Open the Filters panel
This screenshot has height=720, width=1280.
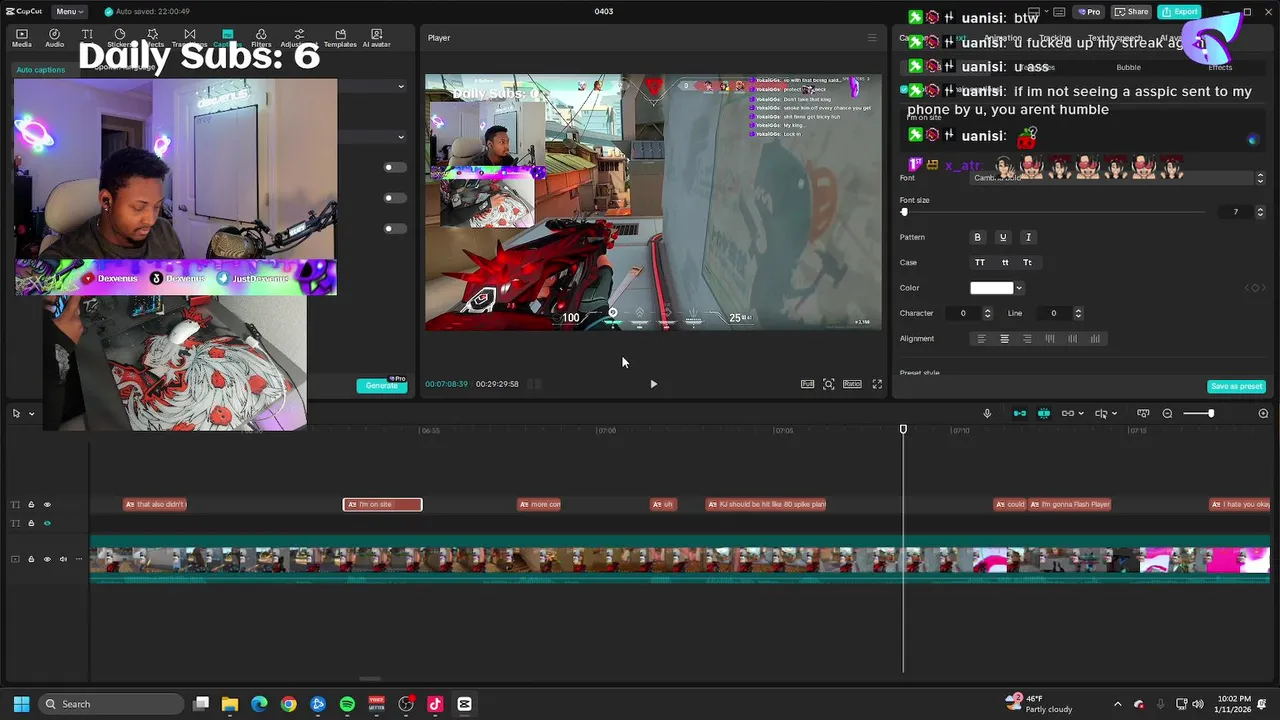[x=261, y=38]
